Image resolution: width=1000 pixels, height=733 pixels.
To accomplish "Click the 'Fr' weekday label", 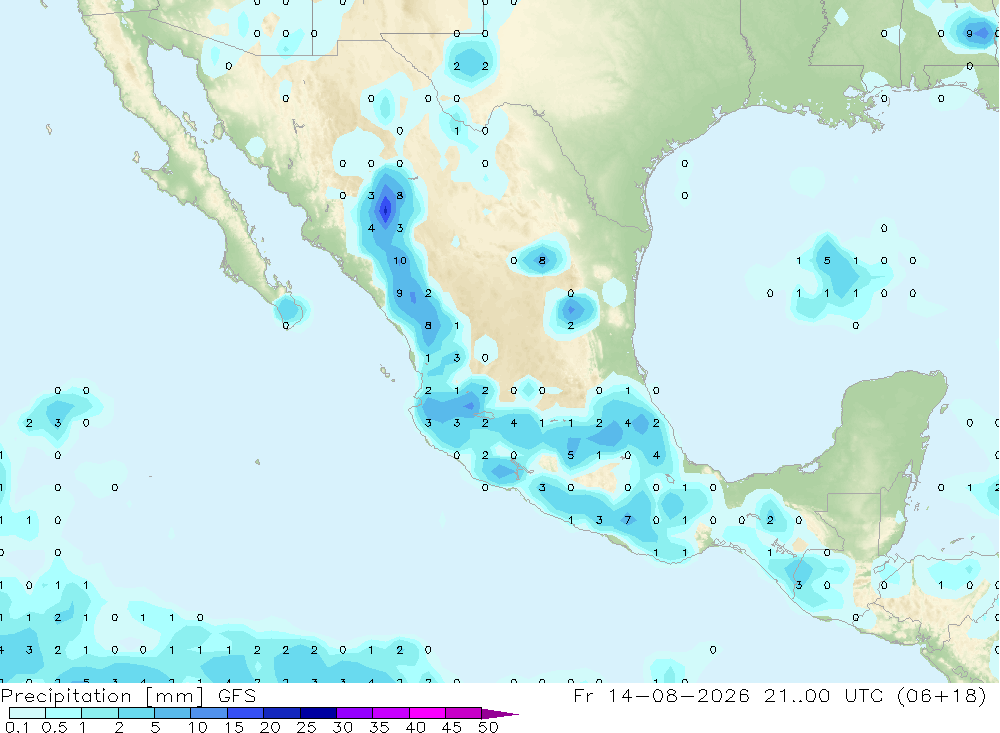I will coord(583,695).
